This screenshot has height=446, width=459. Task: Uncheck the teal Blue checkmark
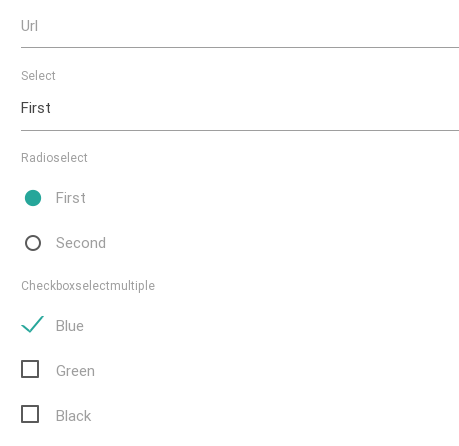(x=32, y=324)
